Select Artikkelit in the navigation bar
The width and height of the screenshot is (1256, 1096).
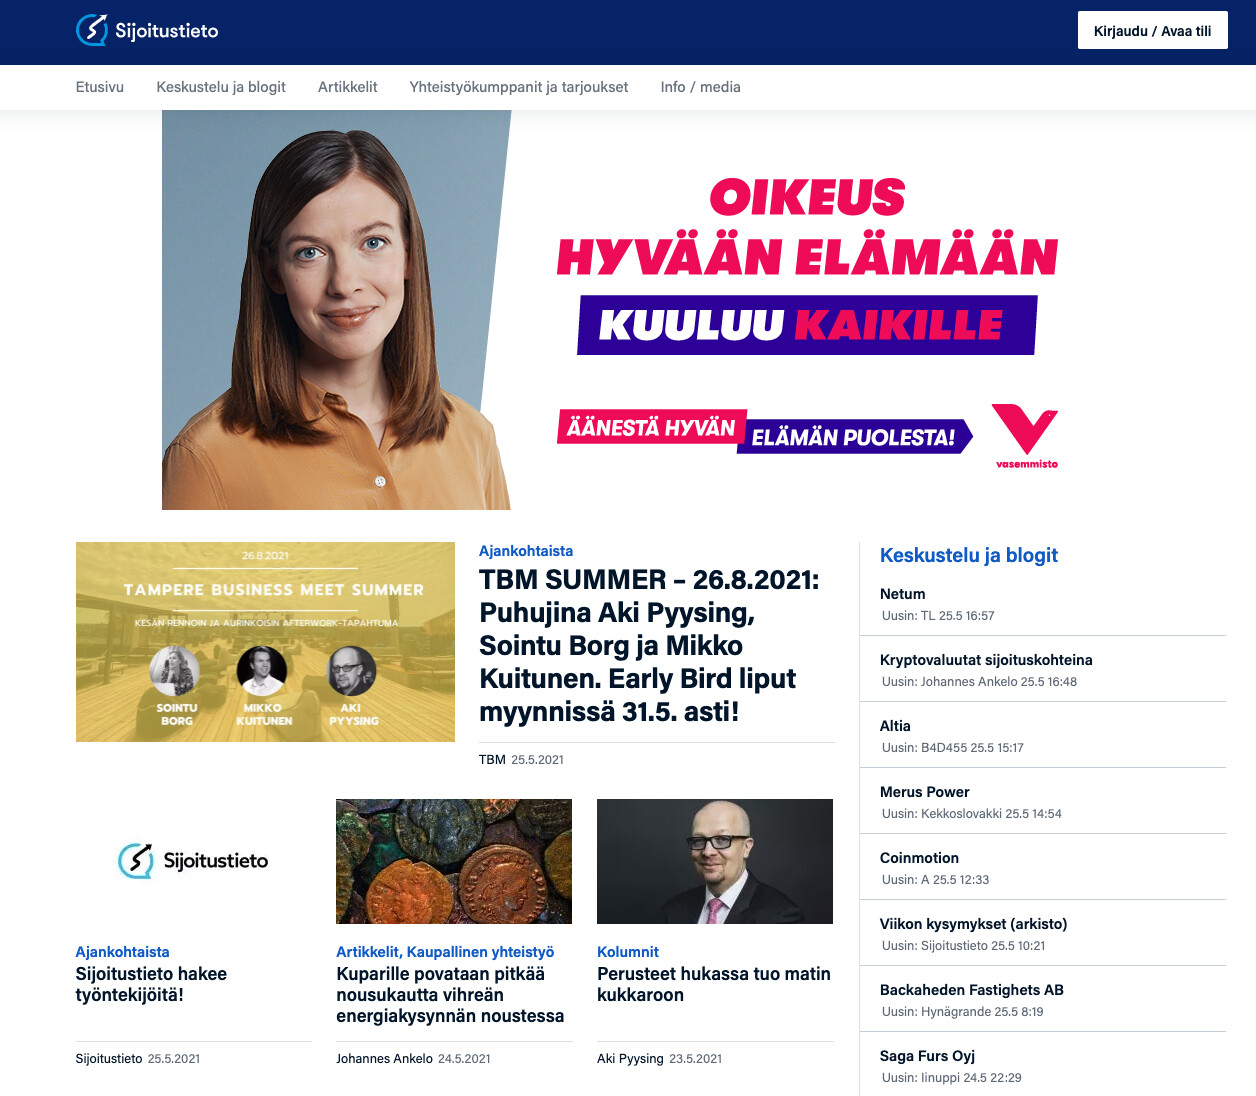[348, 87]
